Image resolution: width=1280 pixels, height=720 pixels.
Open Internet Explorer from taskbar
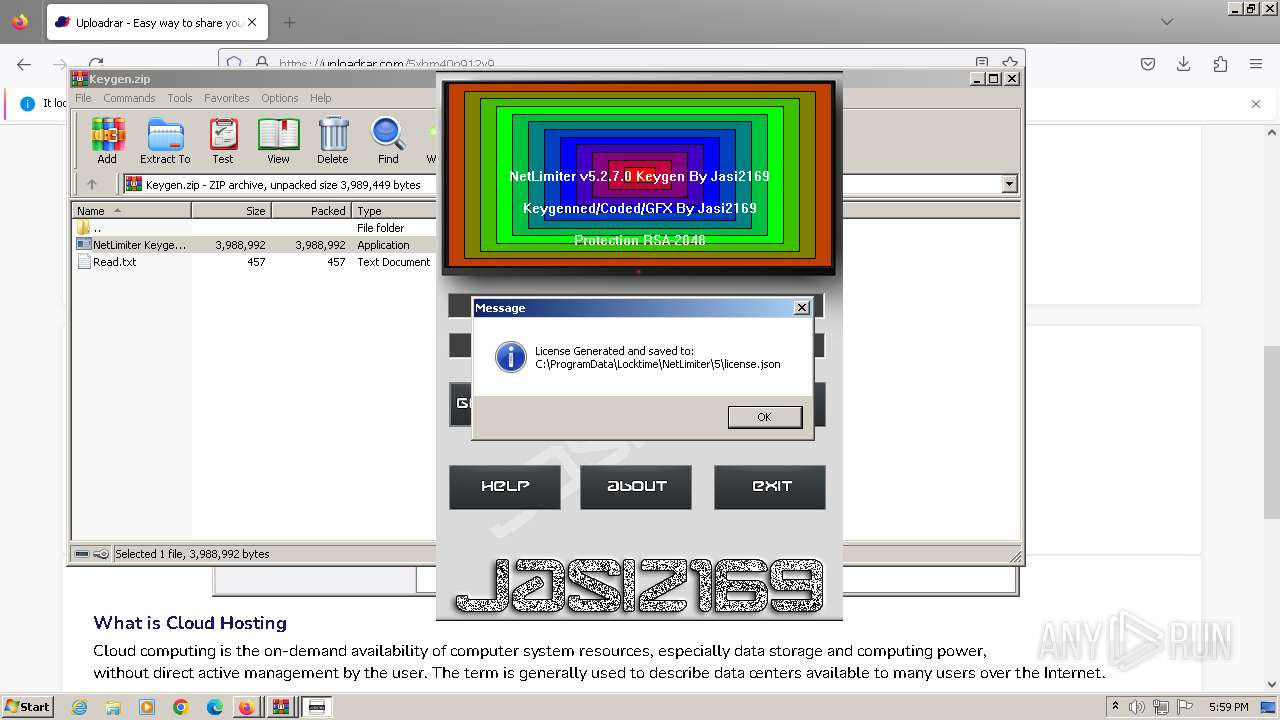tap(79, 707)
